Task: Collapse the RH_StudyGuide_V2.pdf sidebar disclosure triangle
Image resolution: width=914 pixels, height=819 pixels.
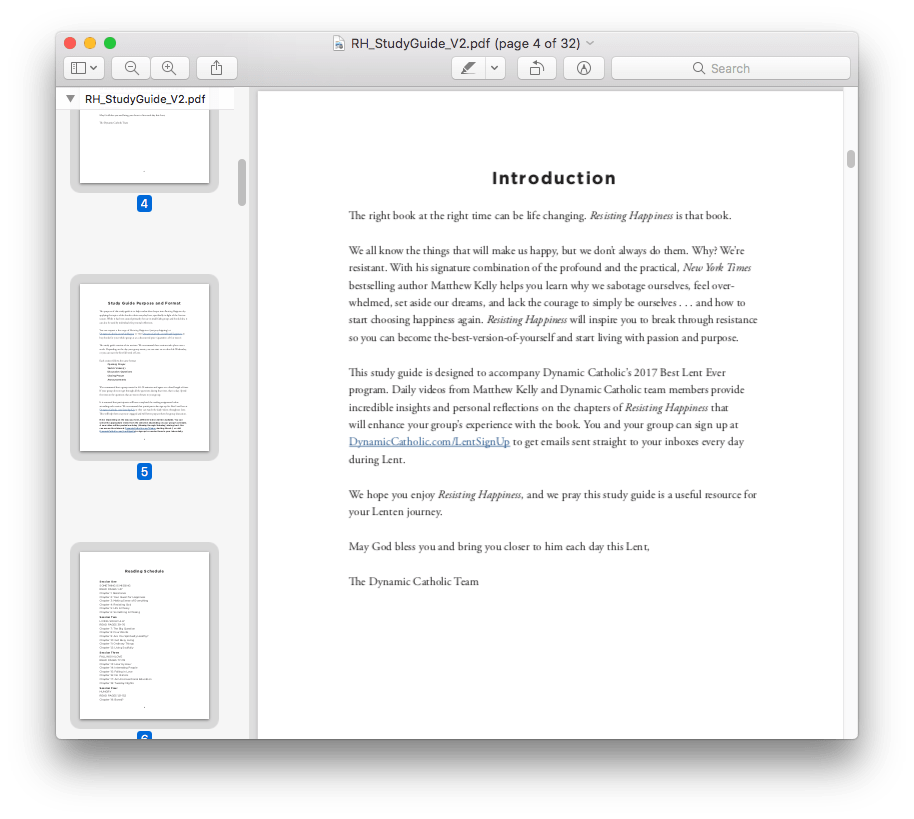Action: pyautogui.click(x=70, y=99)
